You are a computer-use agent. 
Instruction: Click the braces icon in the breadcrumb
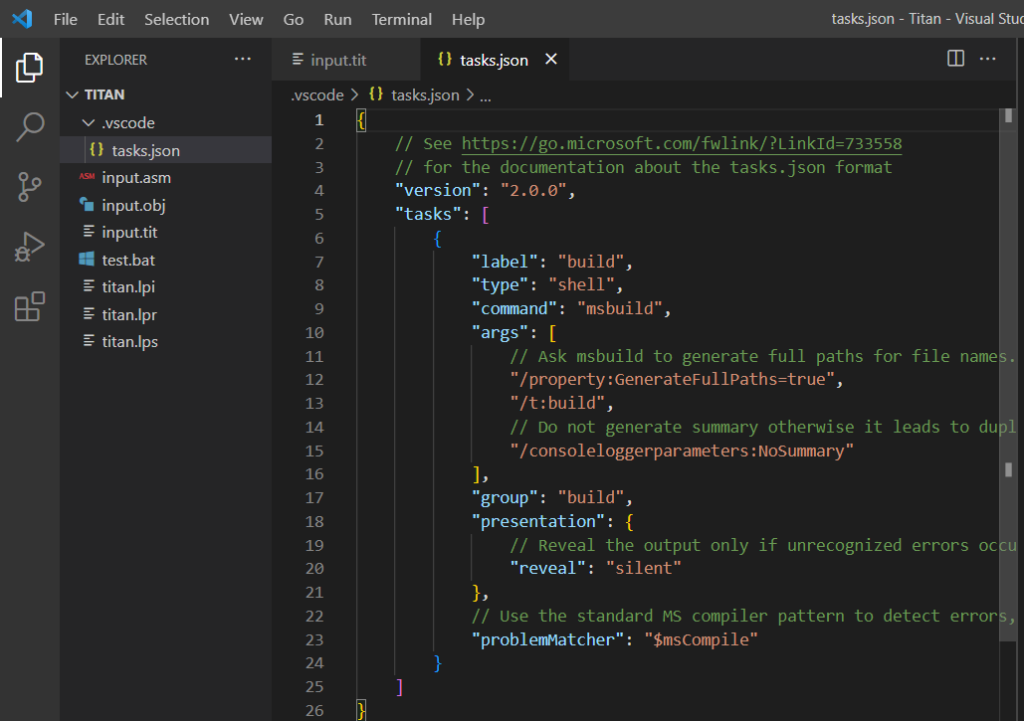pyautogui.click(x=376, y=94)
